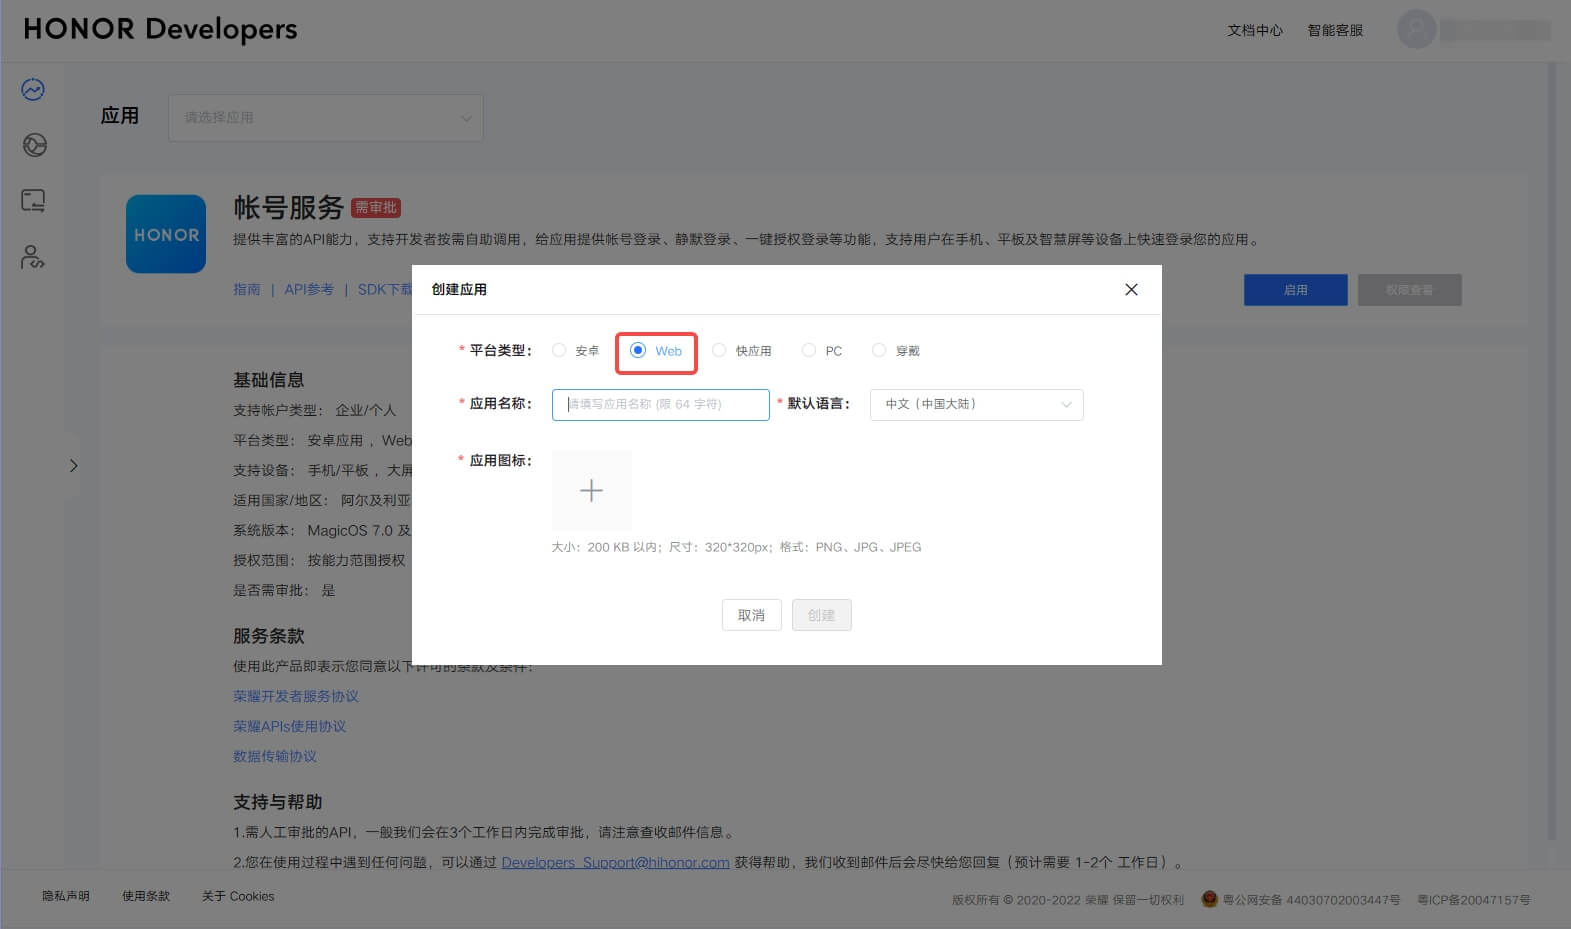Open 文档中心 in the top navigation
This screenshot has height=929, width=1571.
click(x=1254, y=31)
